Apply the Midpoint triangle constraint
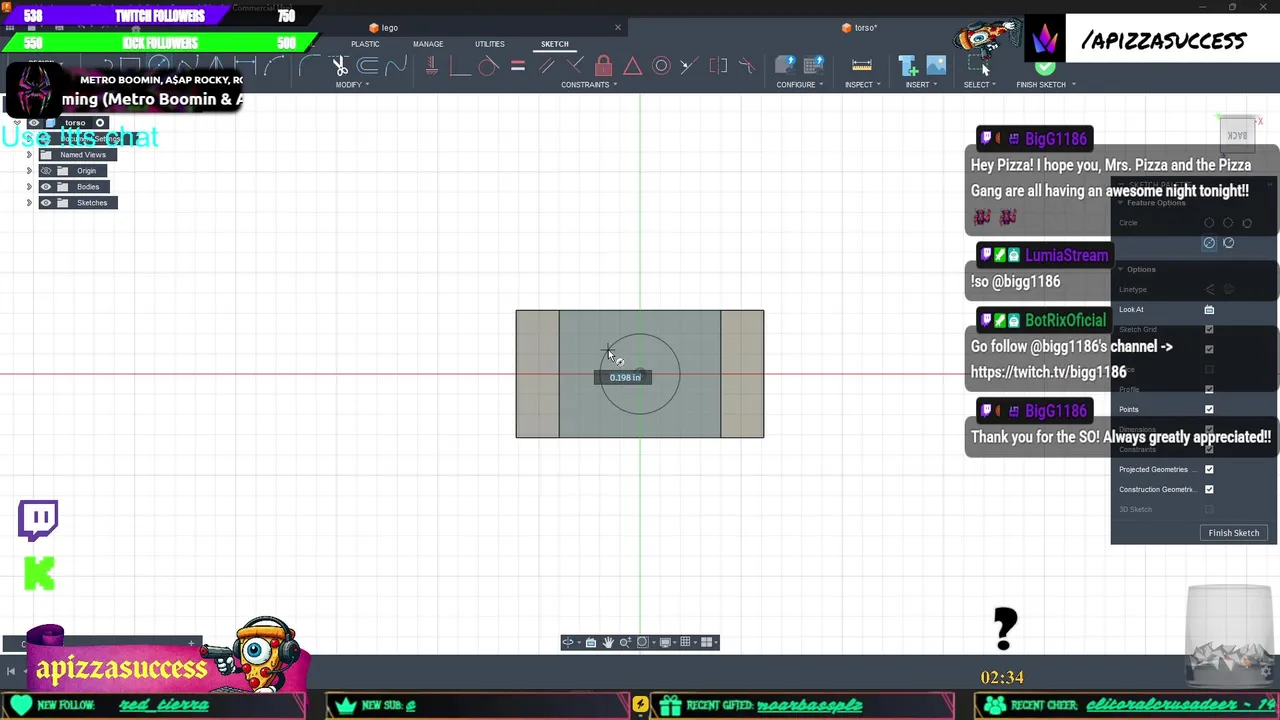 tap(632, 66)
